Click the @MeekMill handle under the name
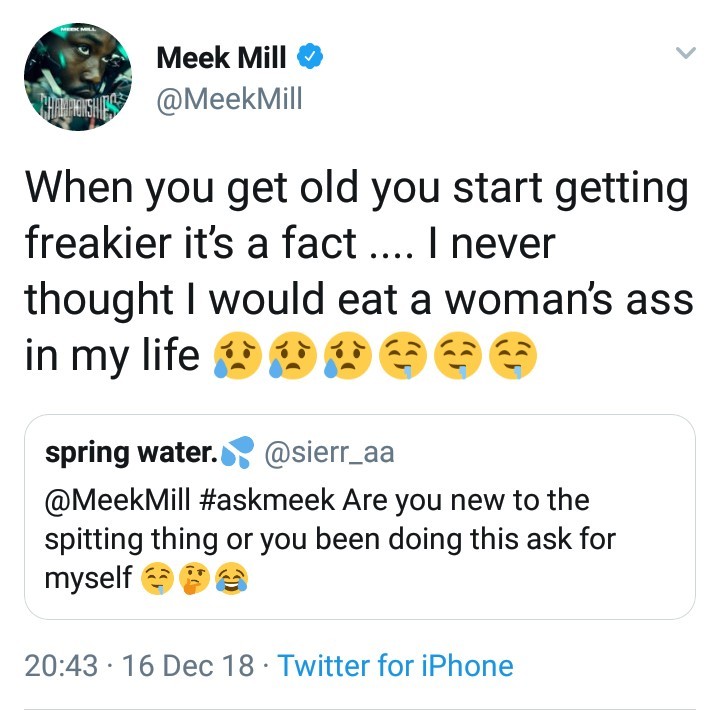 pos(229,100)
